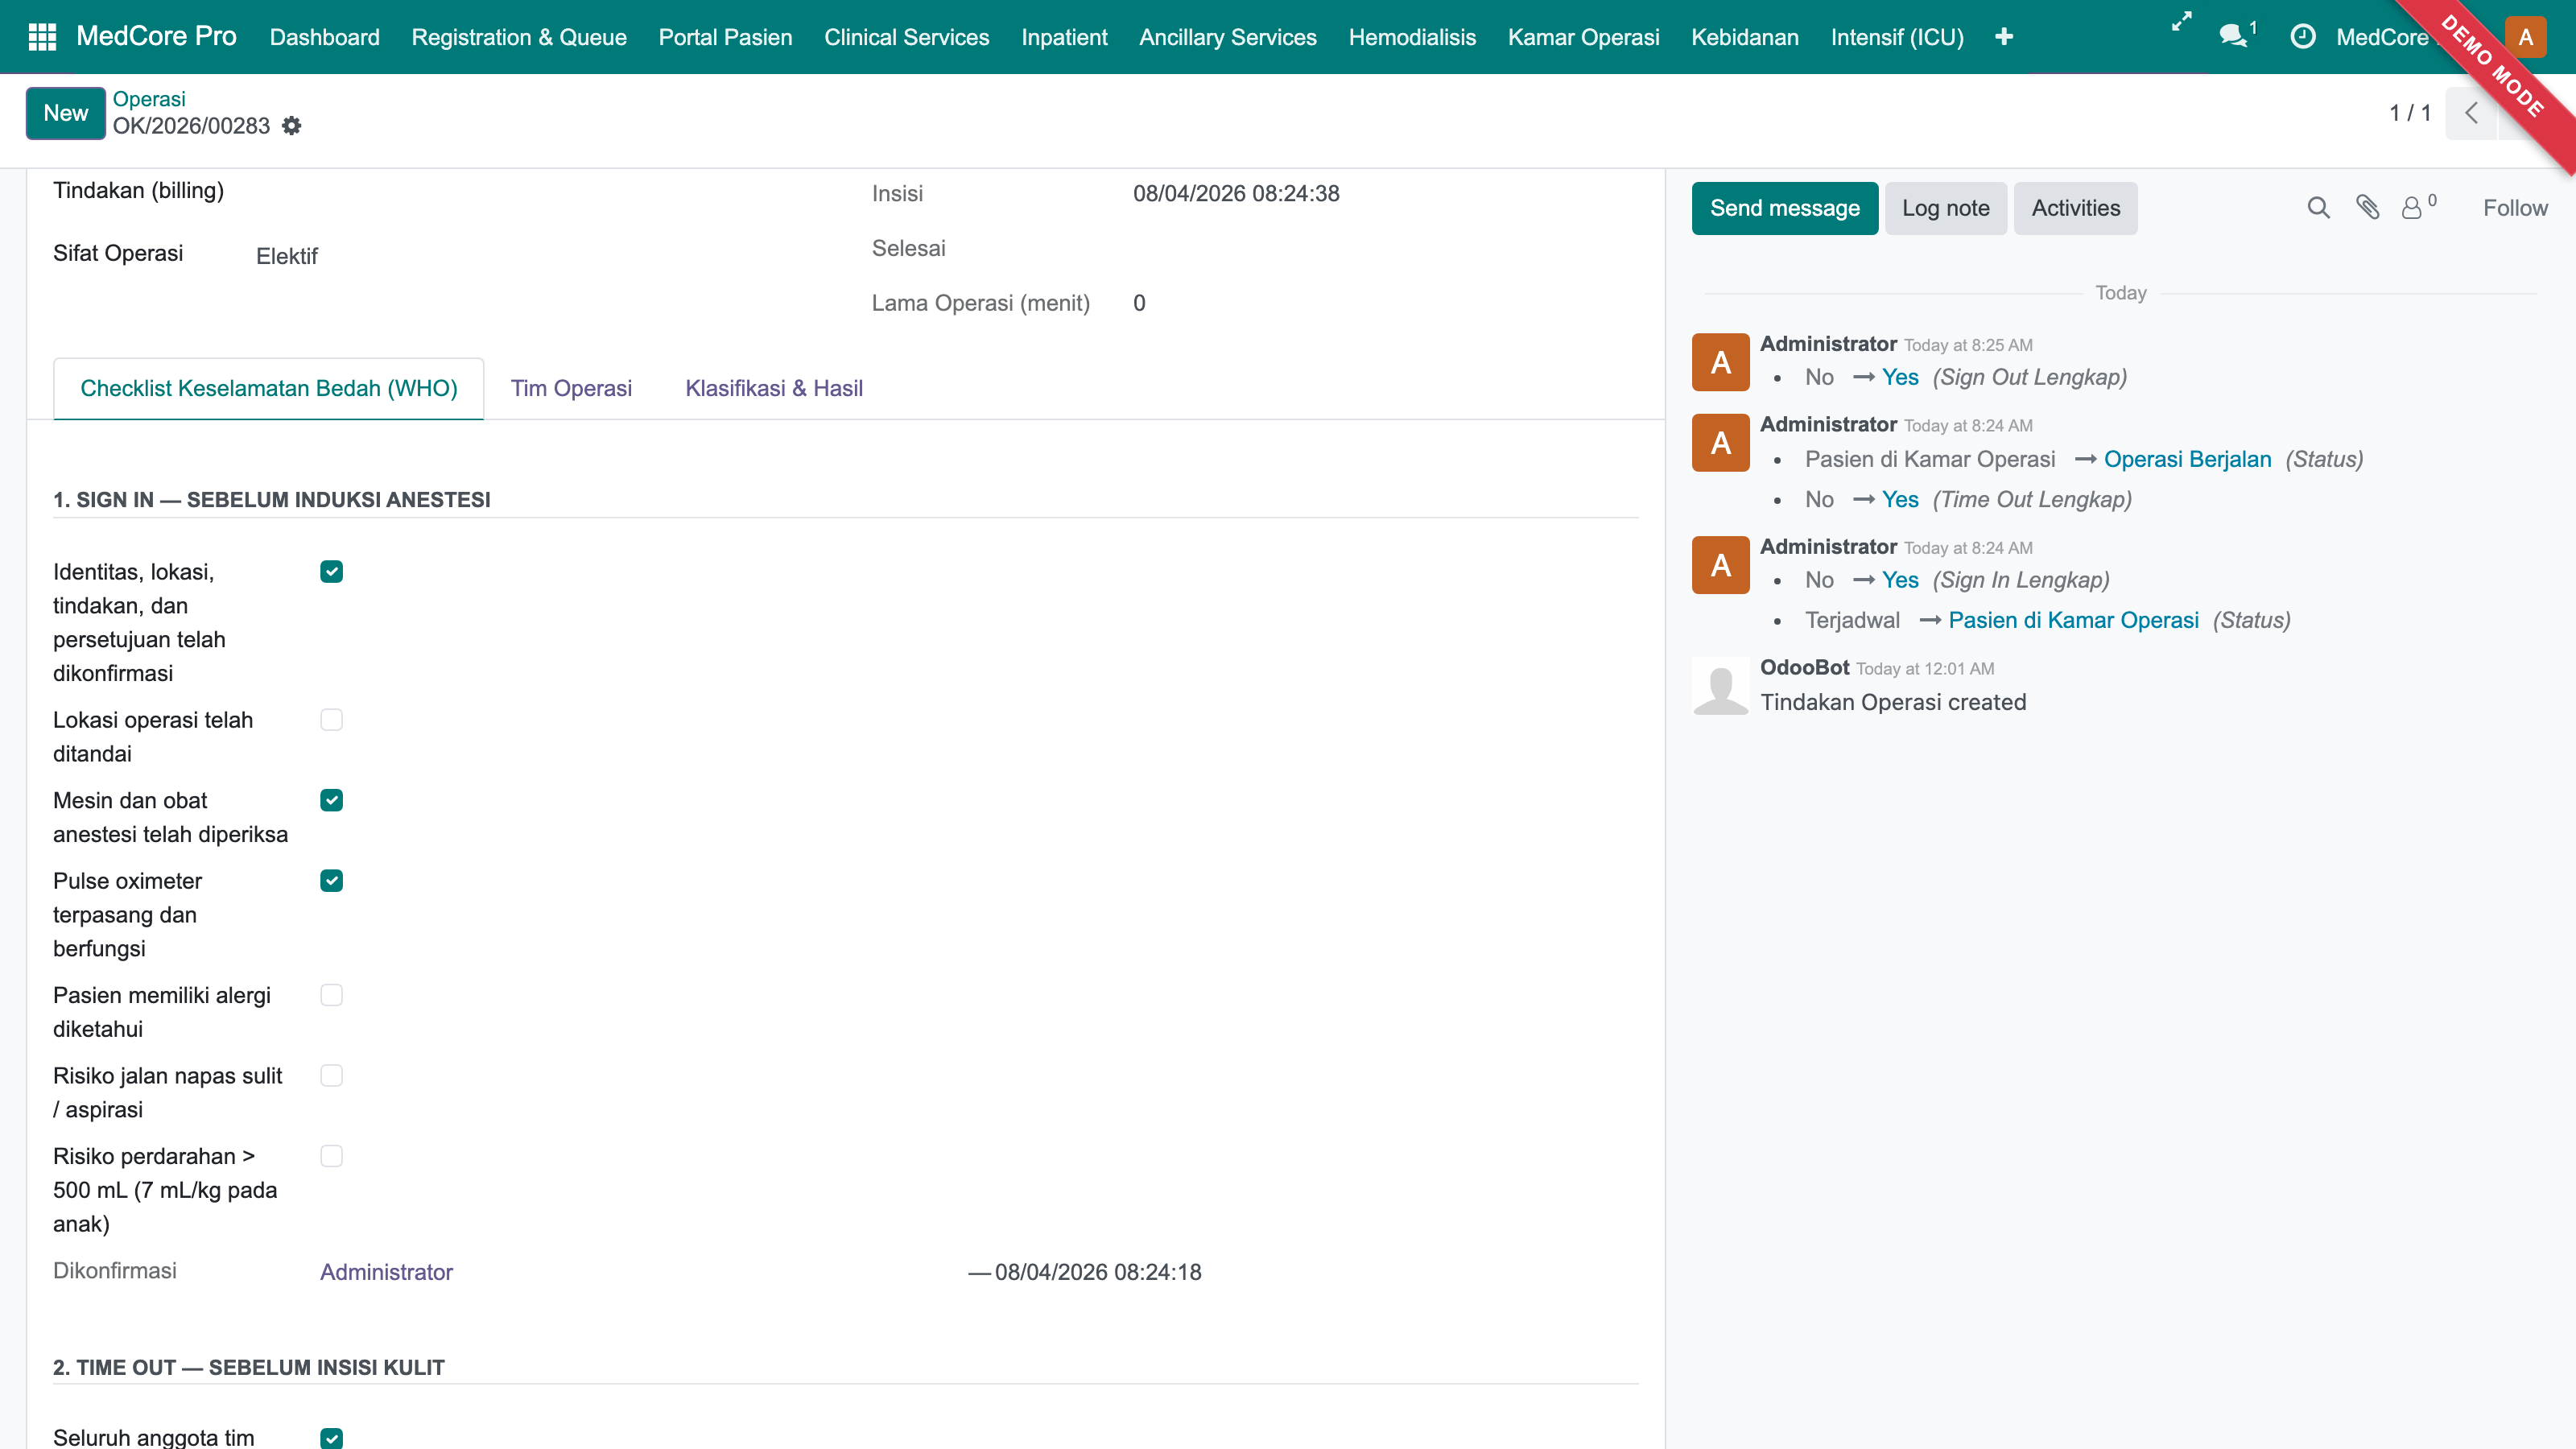Click the New record button

point(65,113)
